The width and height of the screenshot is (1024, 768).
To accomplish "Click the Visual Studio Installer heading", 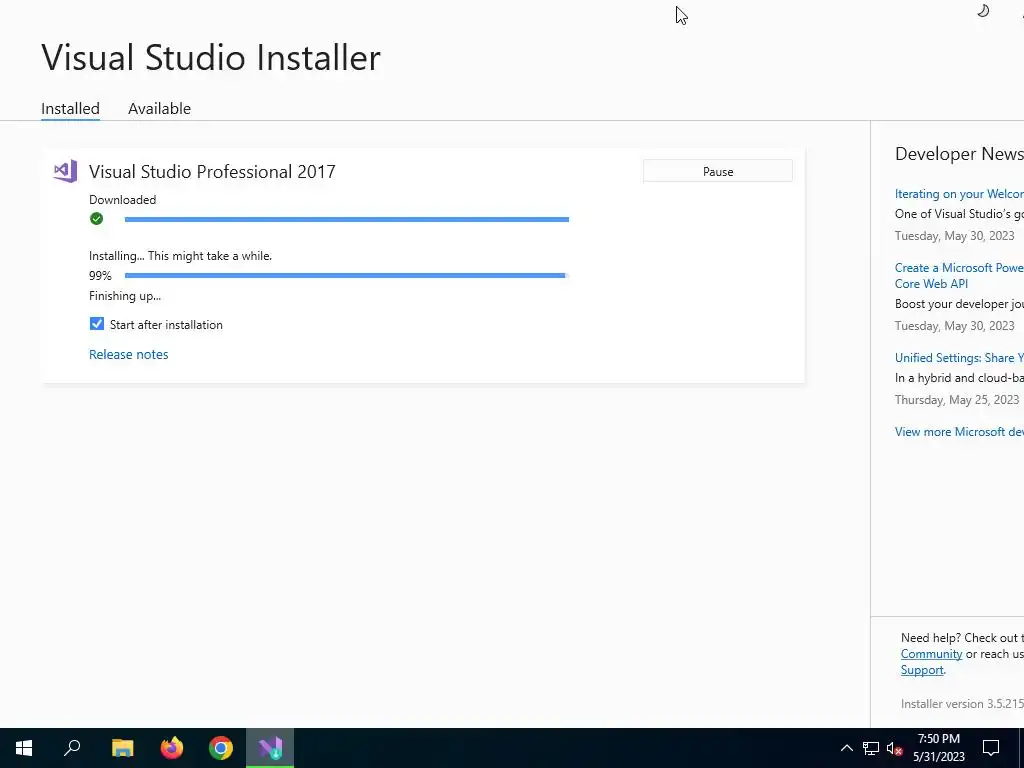I will tap(211, 57).
